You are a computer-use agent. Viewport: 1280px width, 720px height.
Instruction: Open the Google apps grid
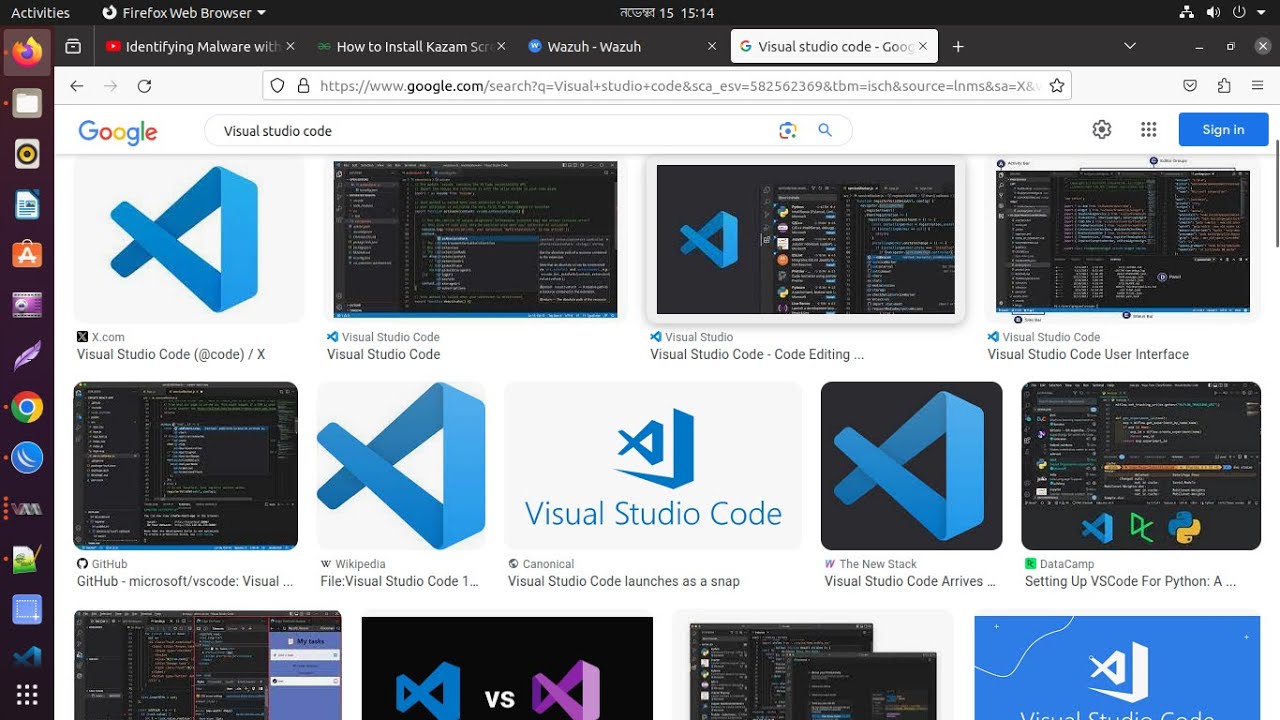[1148, 129]
